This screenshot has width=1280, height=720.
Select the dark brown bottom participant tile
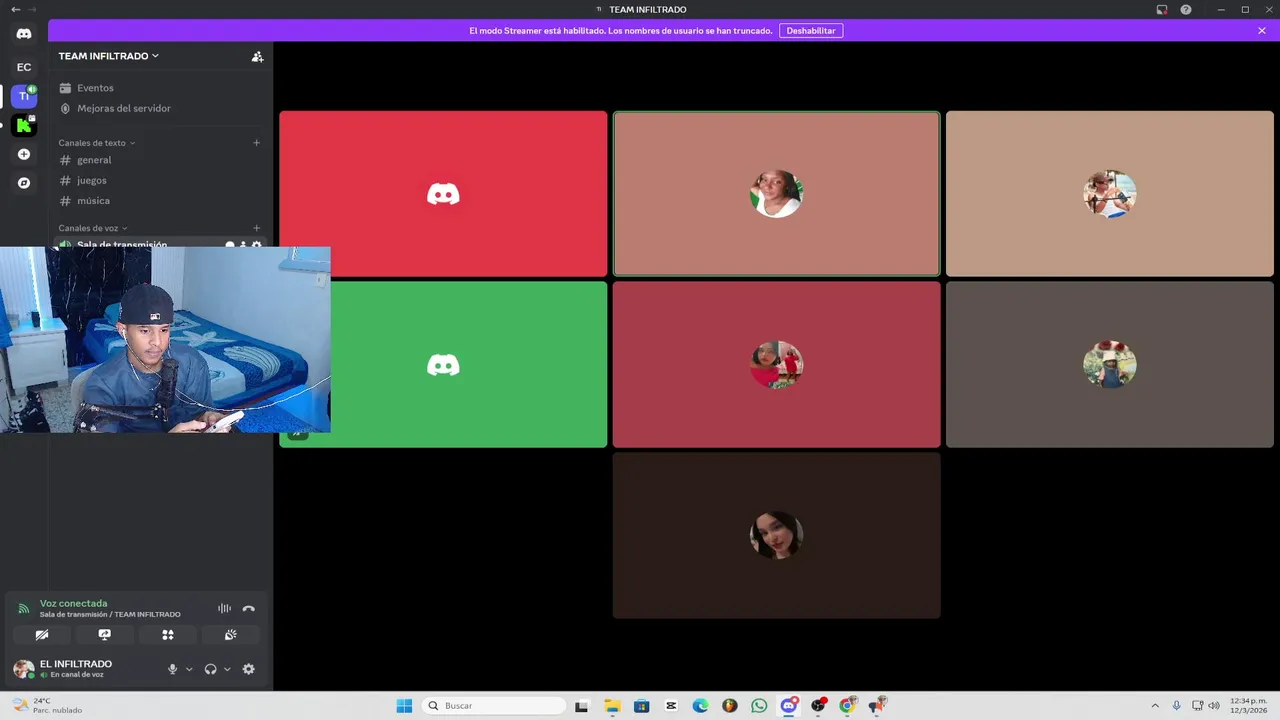(776, 535)
